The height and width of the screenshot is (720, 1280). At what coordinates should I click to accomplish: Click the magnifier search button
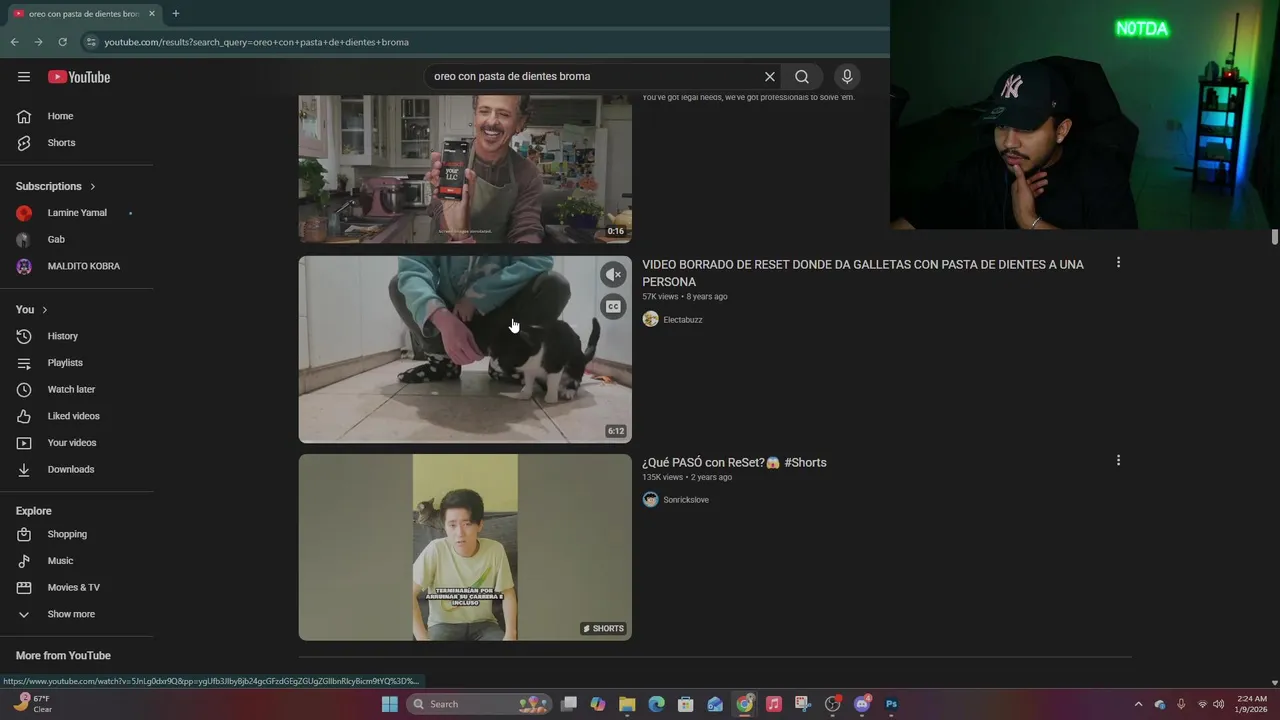point(802,76)
